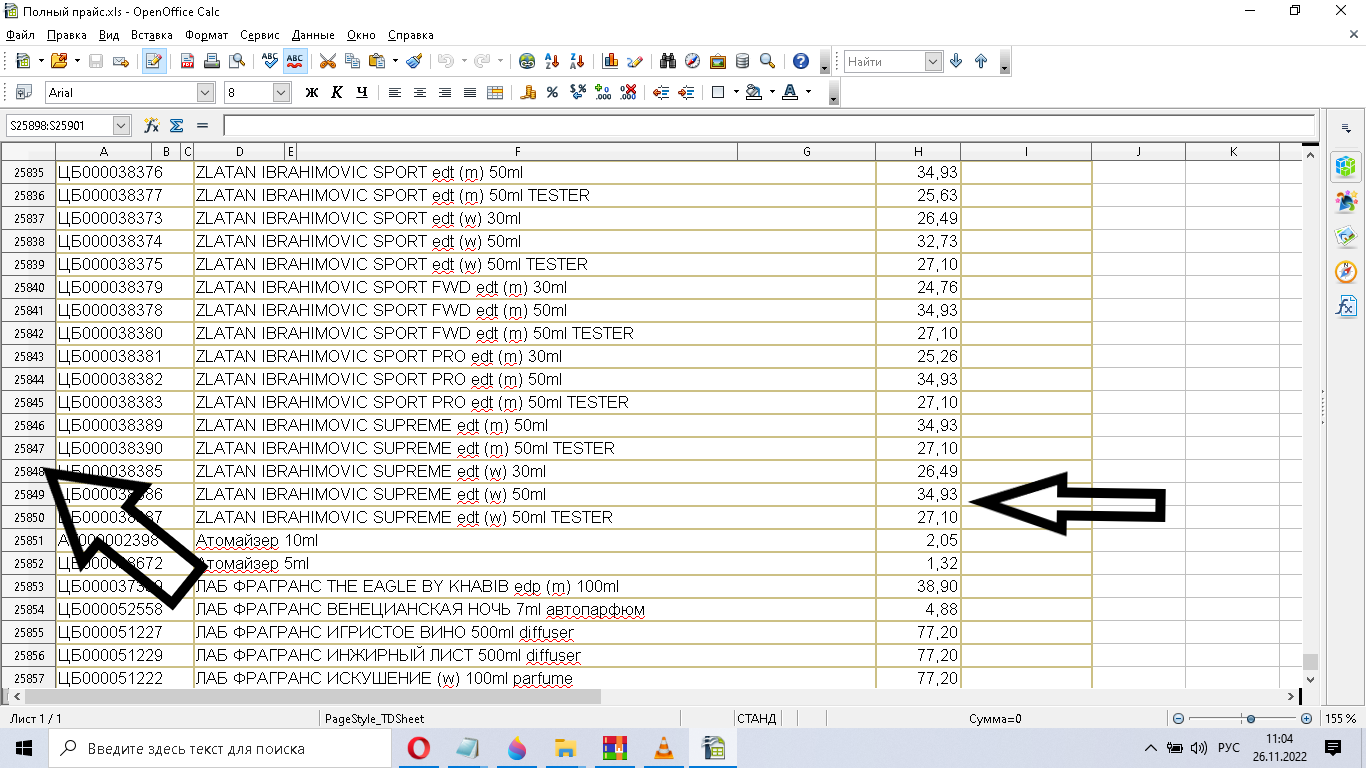Open Page Preview
This screenshot has width=1366, height=768.
tap(237, 61)
